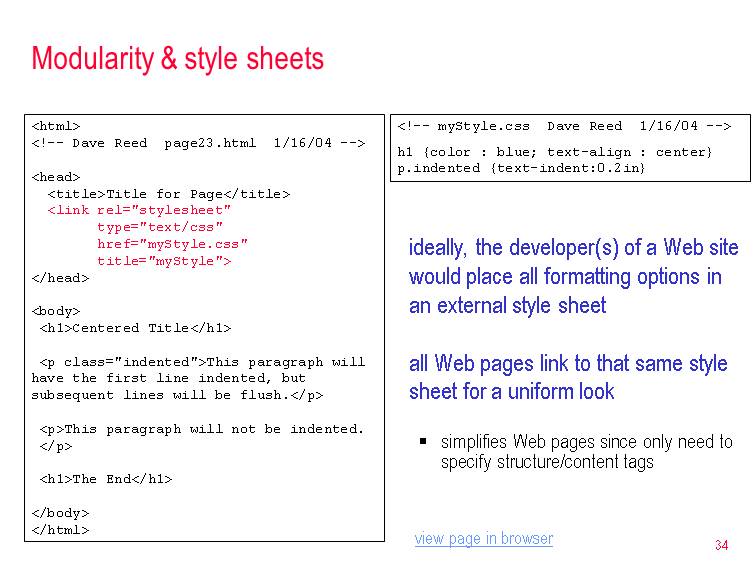The height and width of the screenshot is (576, 756).
Task: Click slide number 34
Action: (x=721, y=545)
